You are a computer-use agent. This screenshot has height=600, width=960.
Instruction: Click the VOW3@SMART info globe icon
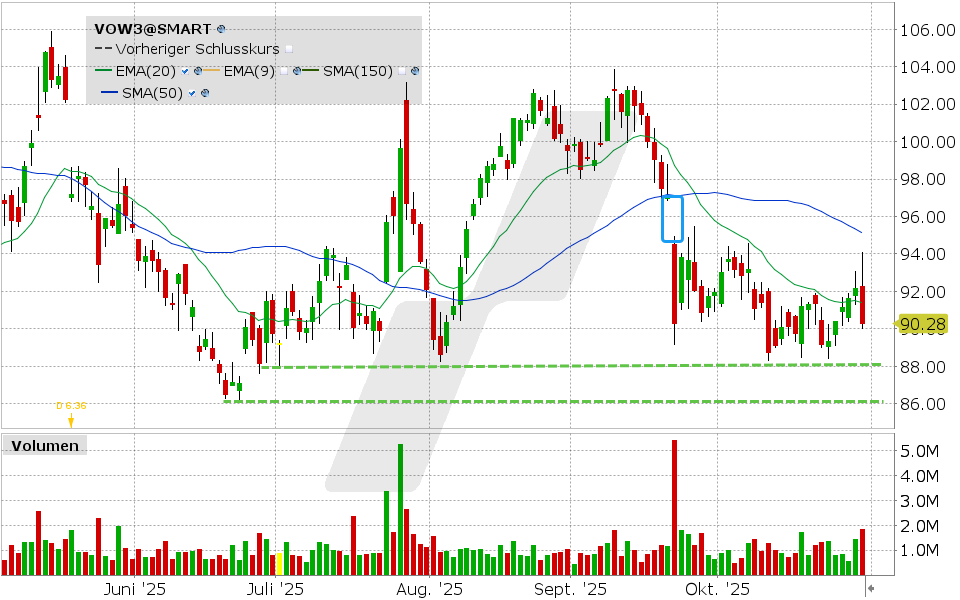[x=220, y=29]
